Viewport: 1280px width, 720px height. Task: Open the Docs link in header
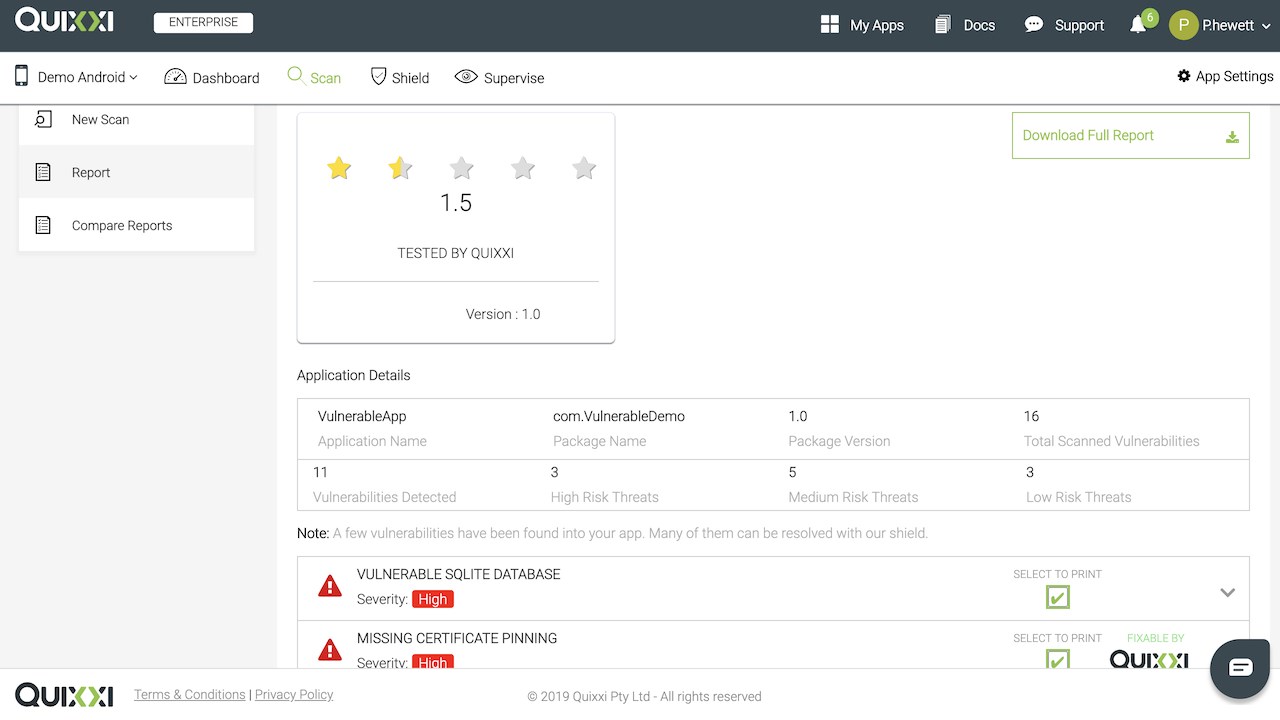pos(965,25)
